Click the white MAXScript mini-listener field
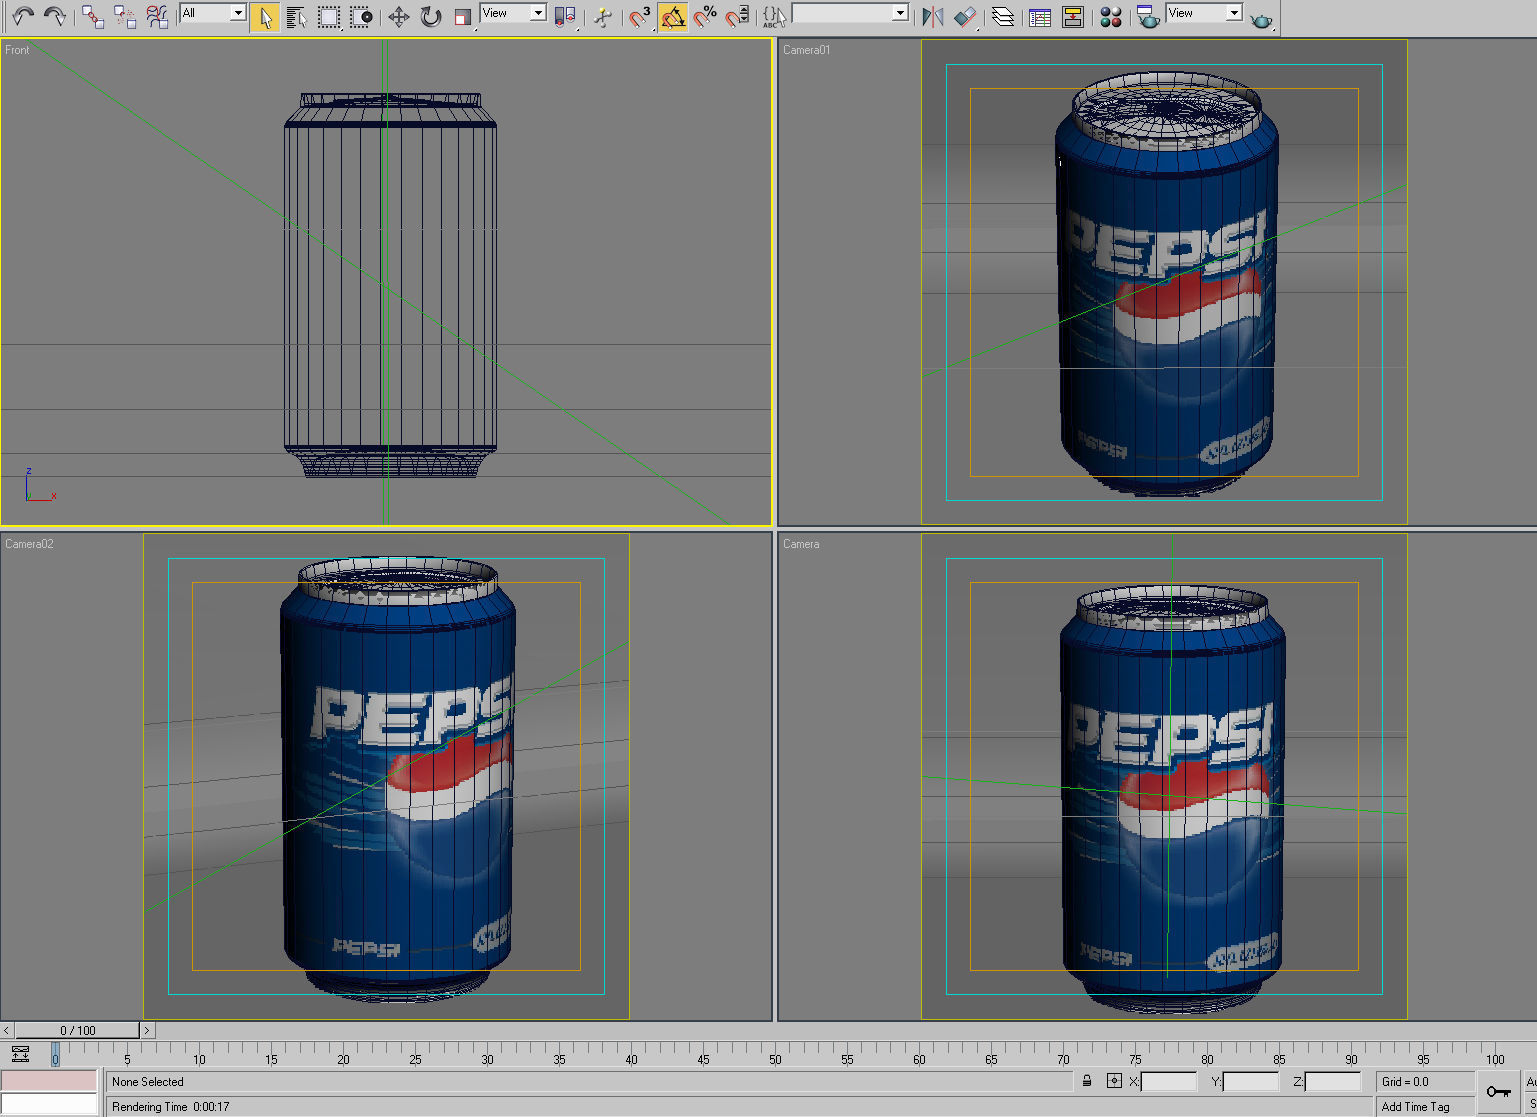 49,1105
